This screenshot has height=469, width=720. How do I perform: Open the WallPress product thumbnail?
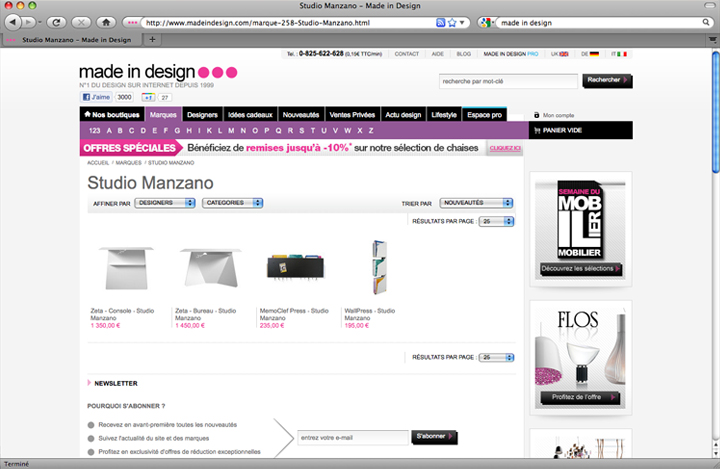379,267
